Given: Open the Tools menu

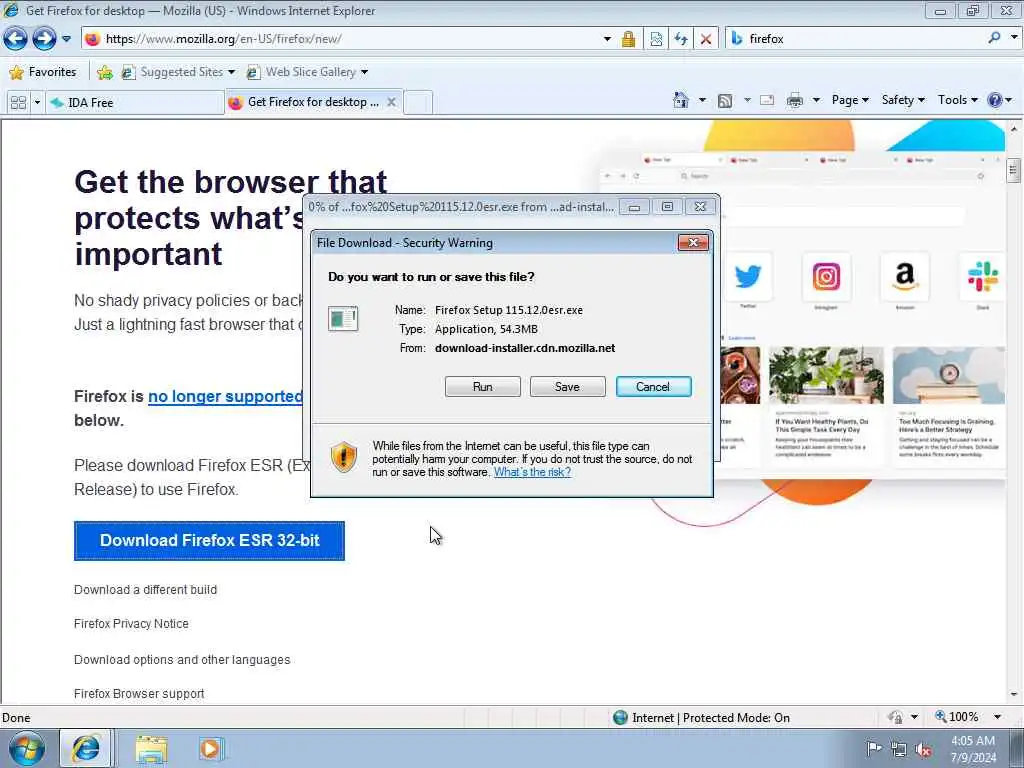Looking at the screenshot, I should 957,100.
